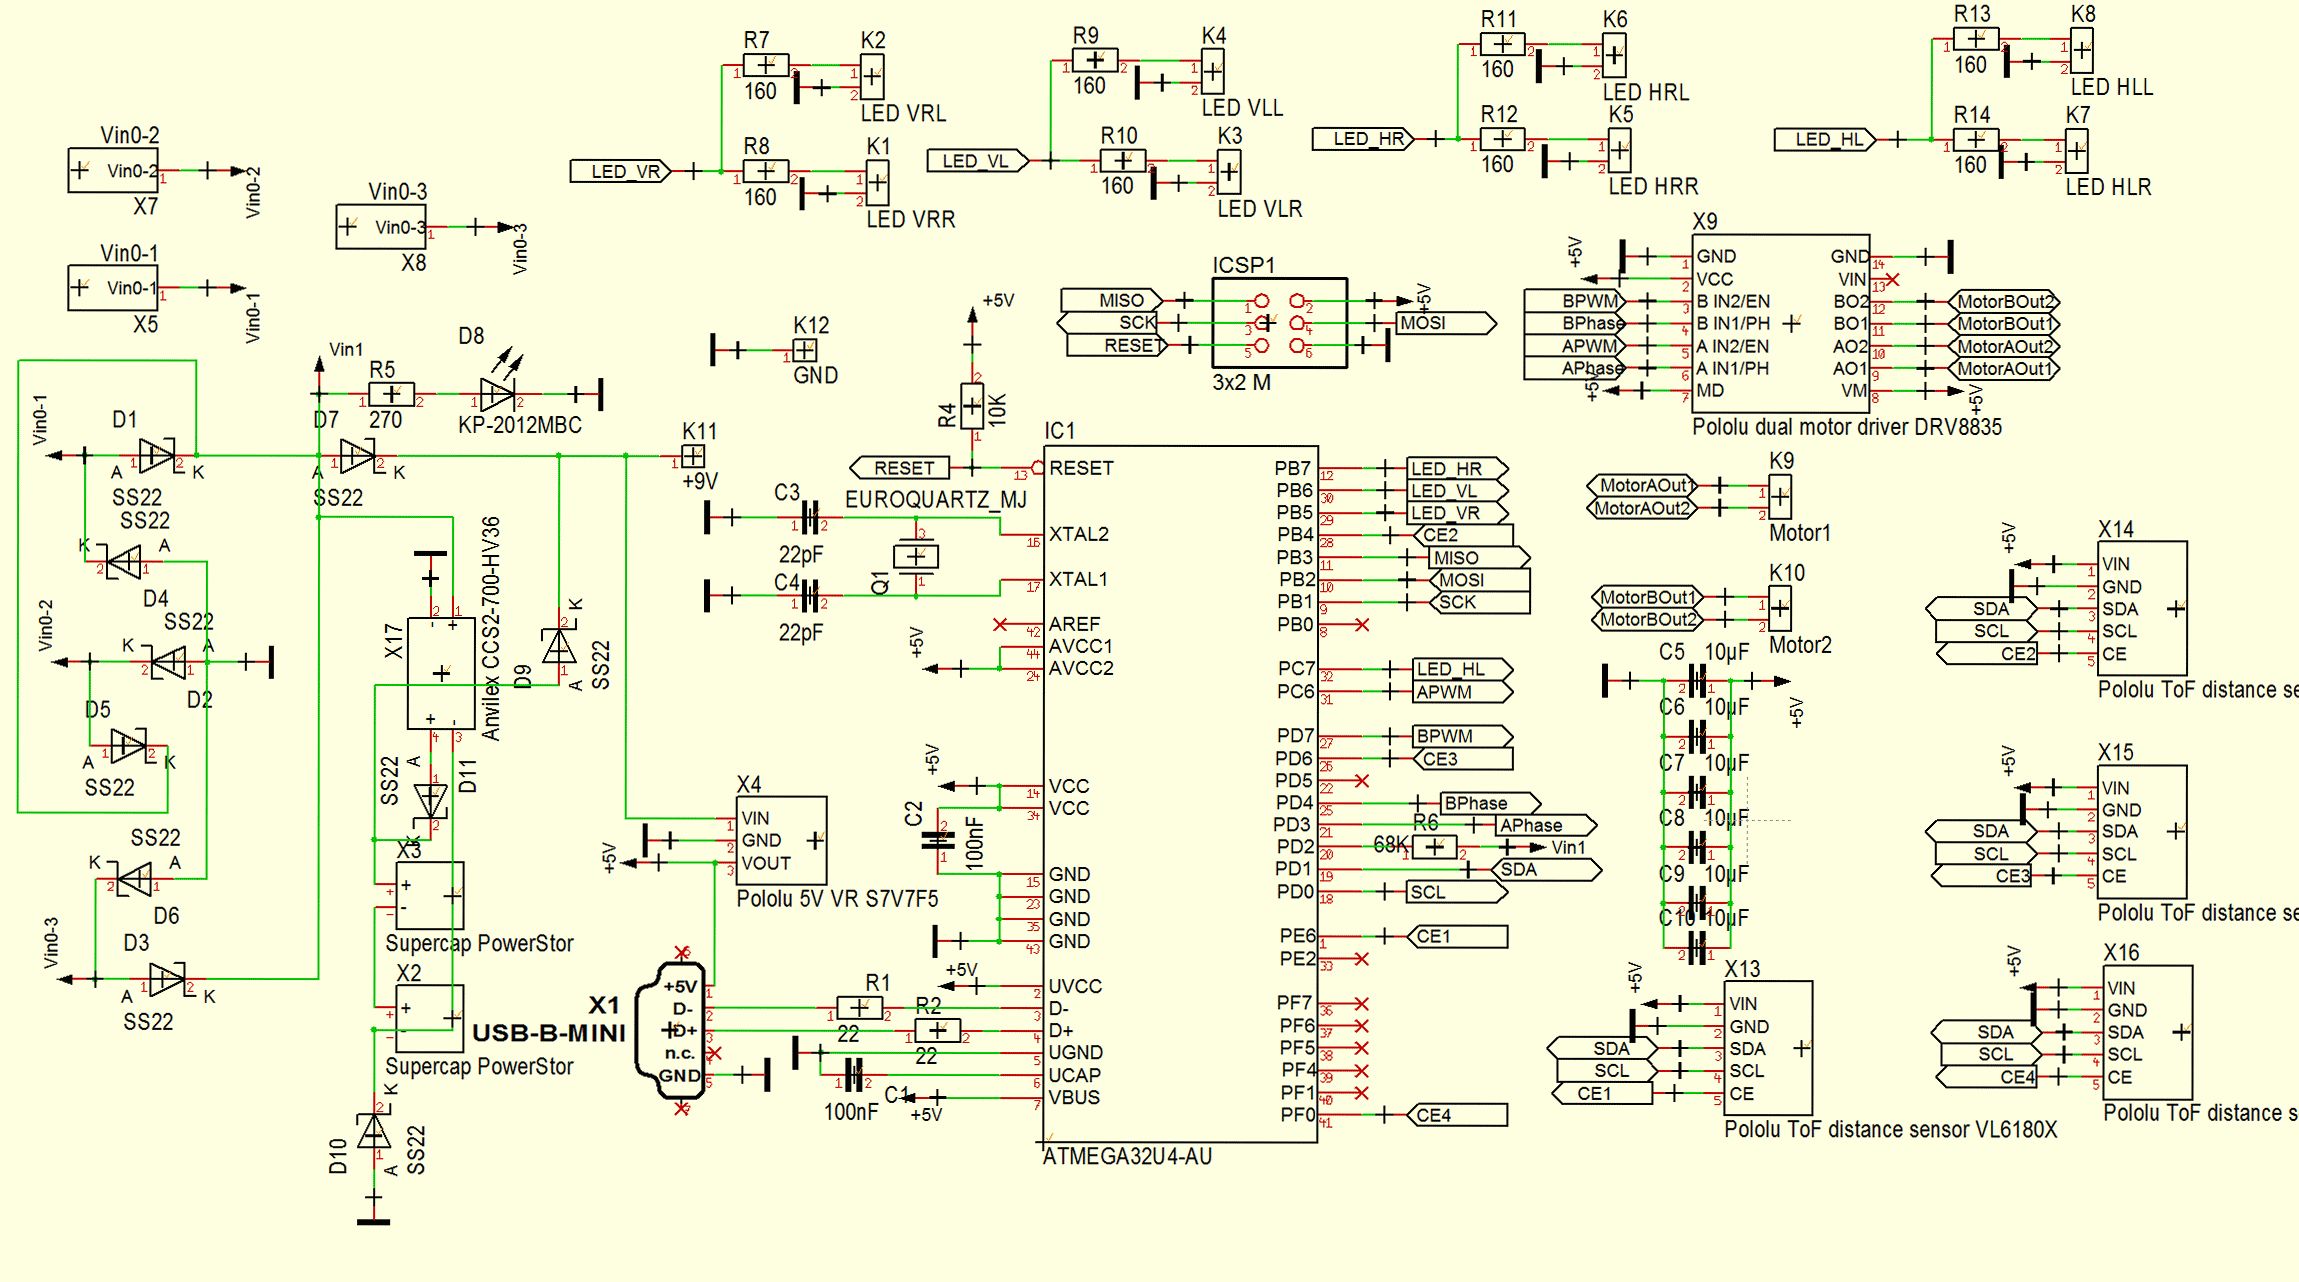
Task: Select capacitor C2 100nF symbol
Action: pos(938,840)
